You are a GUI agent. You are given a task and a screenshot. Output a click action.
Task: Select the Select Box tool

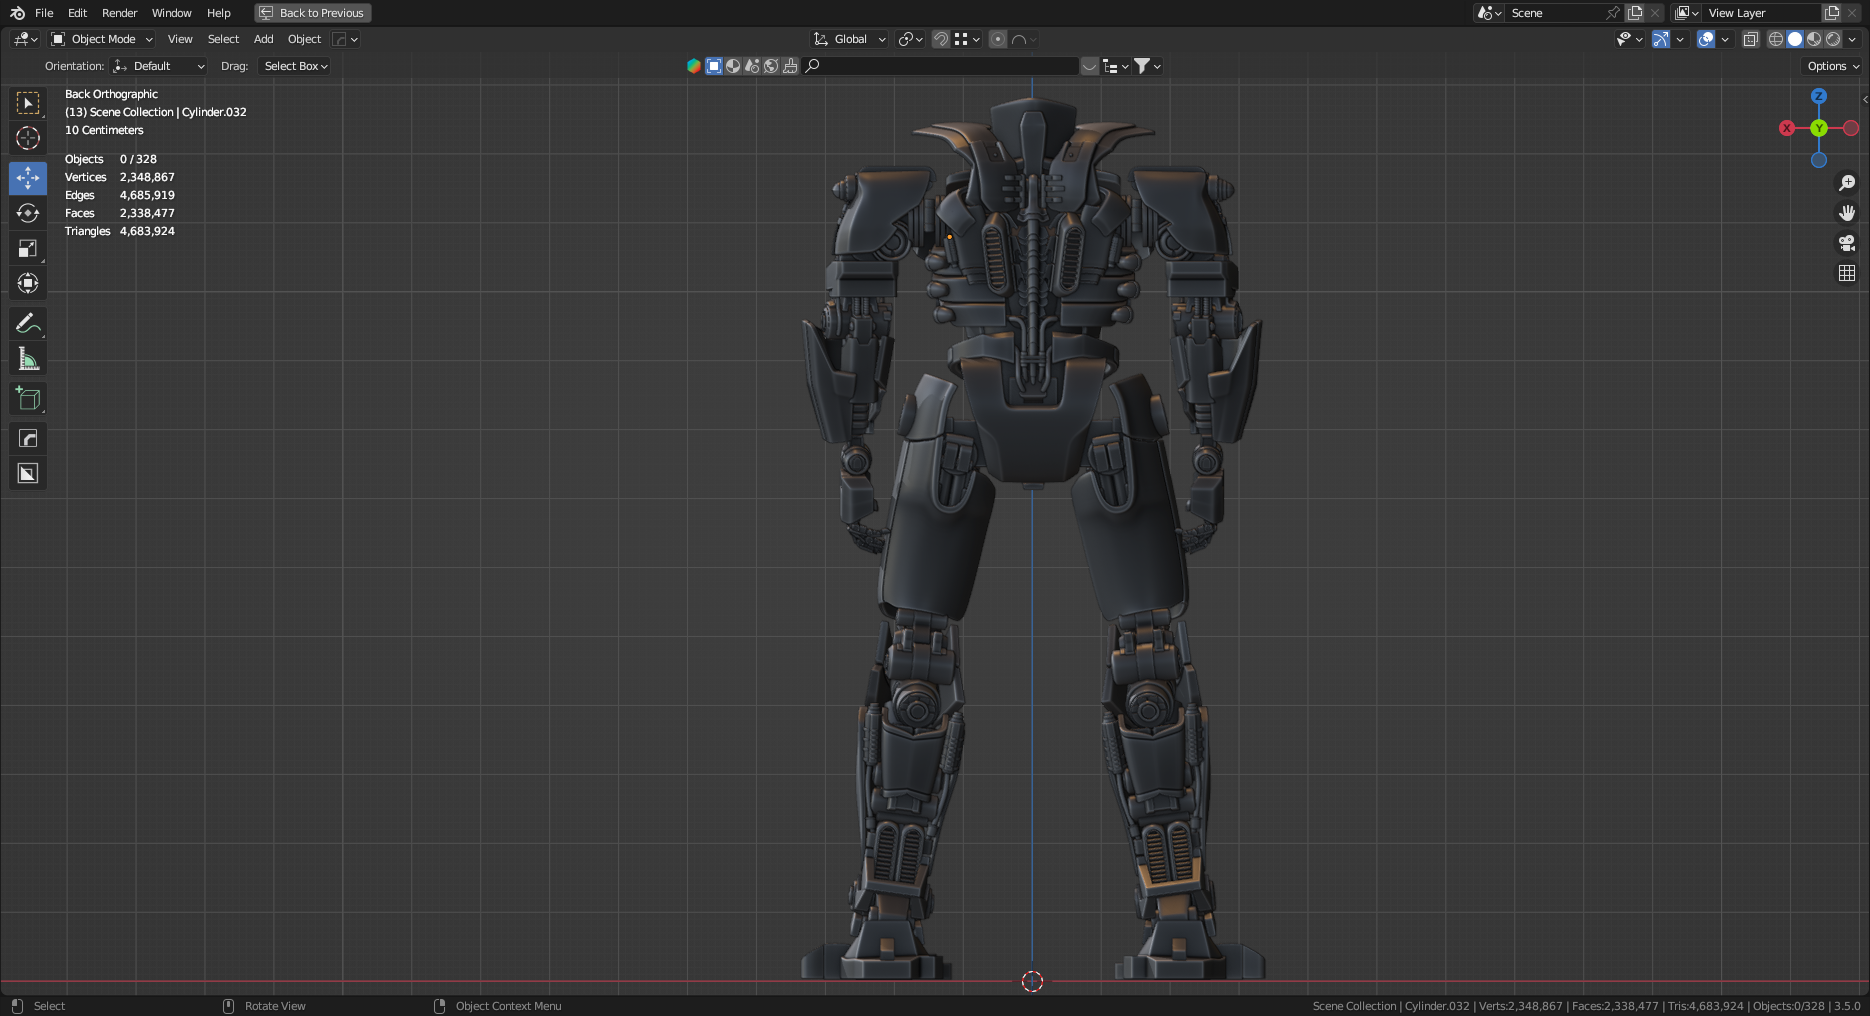click(28, 103)
